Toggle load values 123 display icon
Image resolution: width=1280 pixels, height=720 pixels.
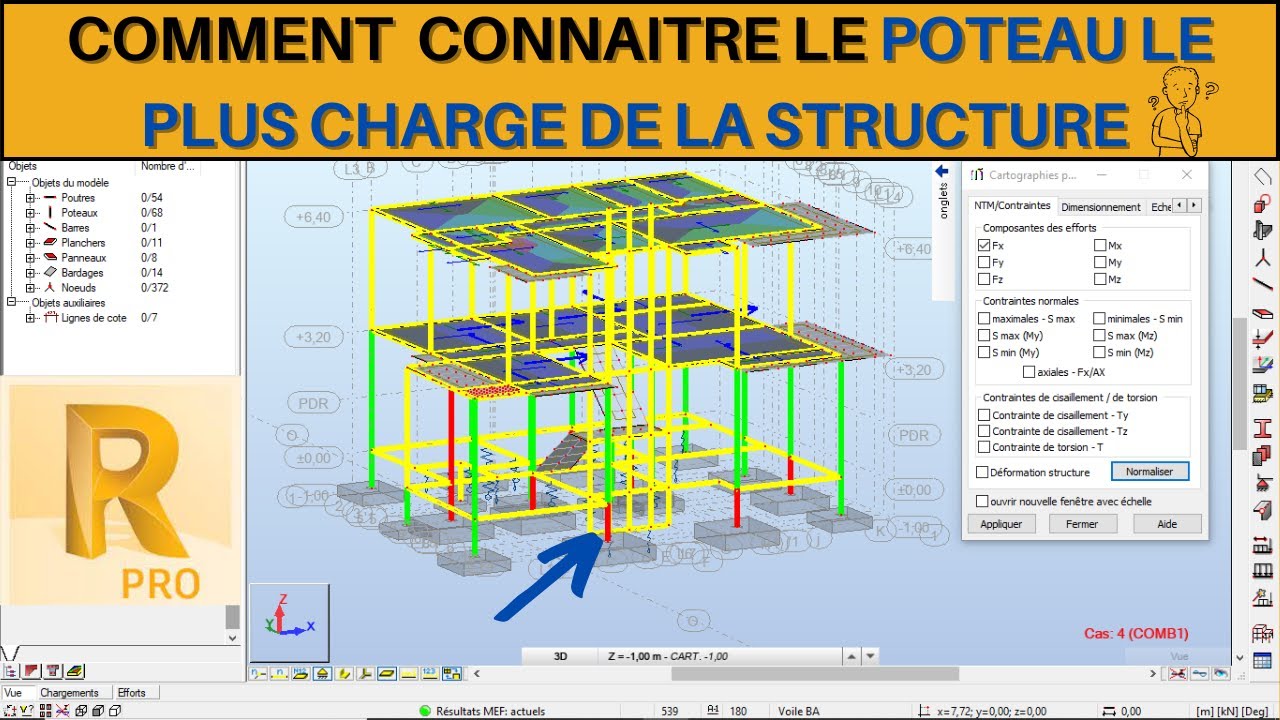[430, 674]
